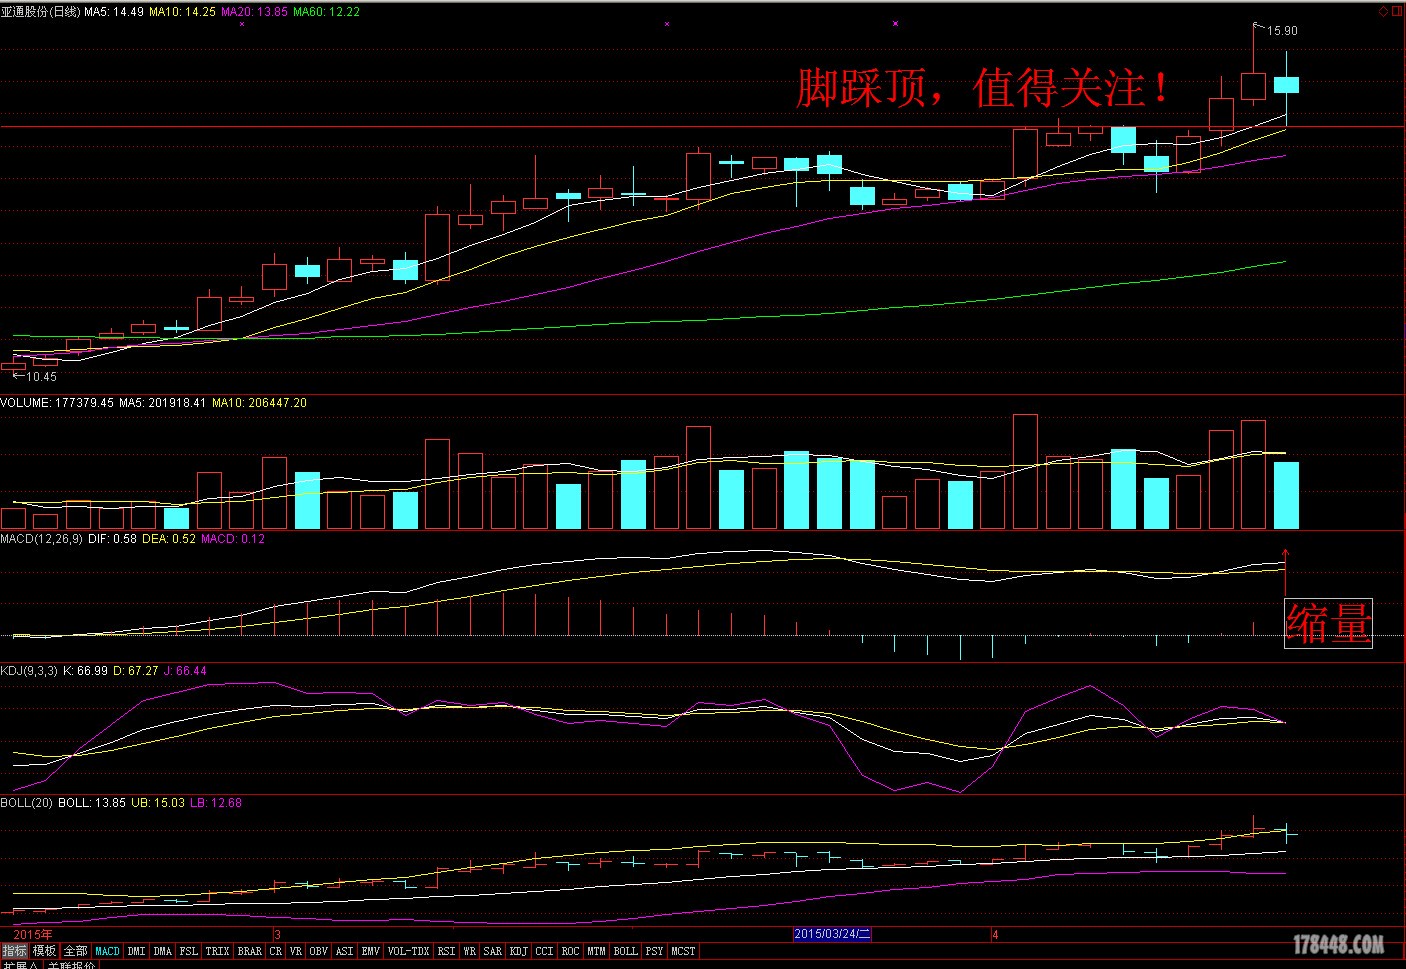Select the 指标 tab
1406x969 pixels.
15,951
